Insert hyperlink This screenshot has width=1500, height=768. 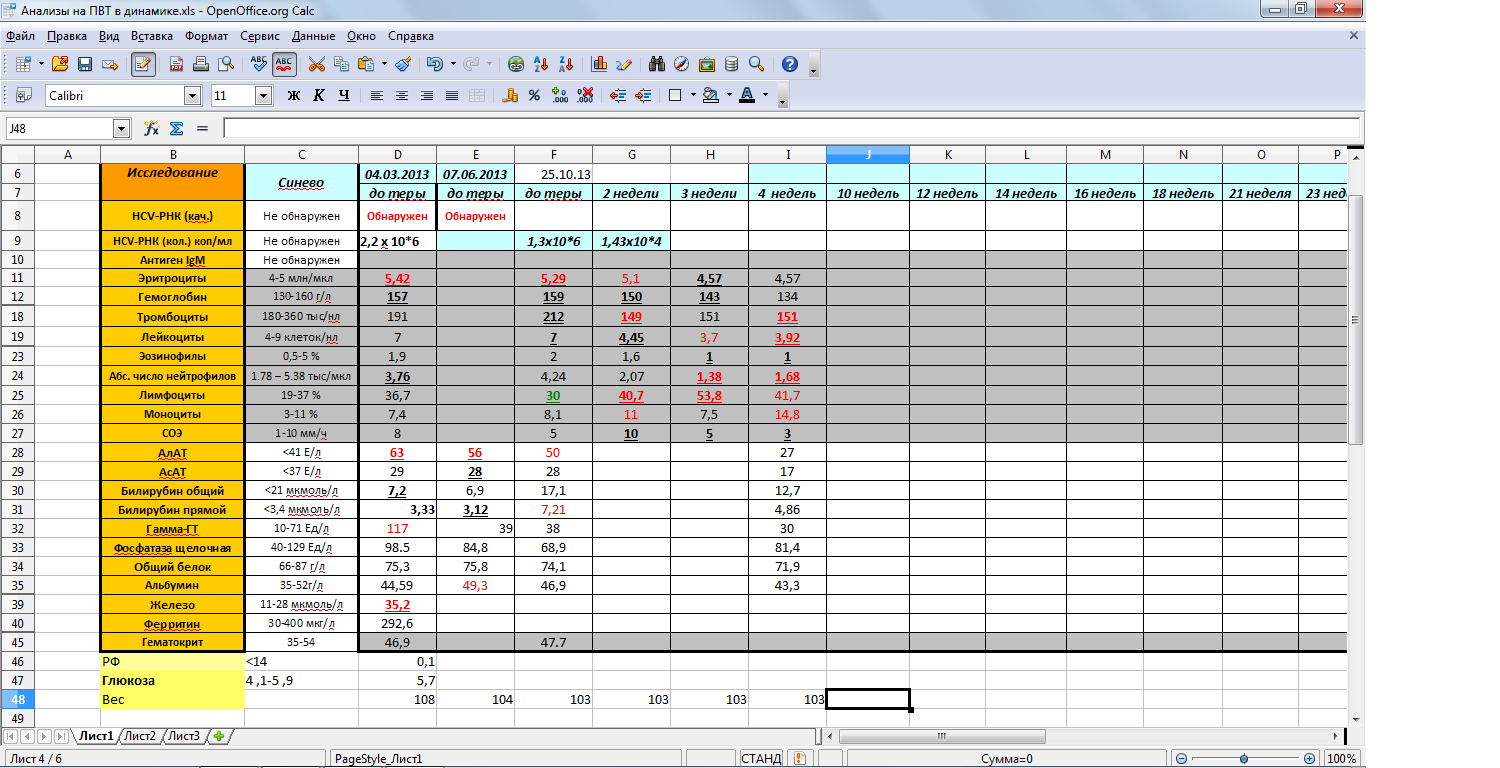tap(515, 64)
